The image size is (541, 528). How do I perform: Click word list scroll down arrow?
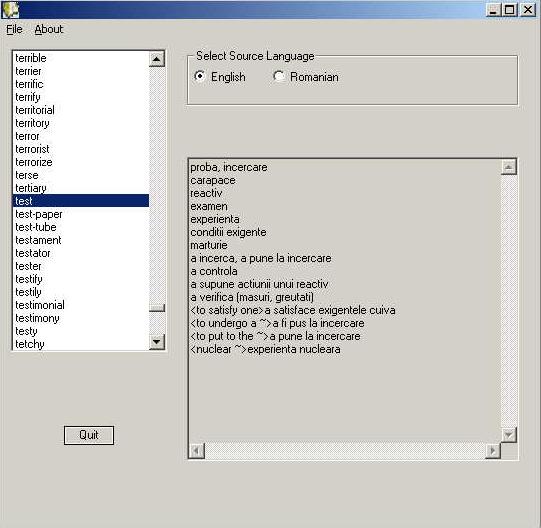tap(157, 342)
